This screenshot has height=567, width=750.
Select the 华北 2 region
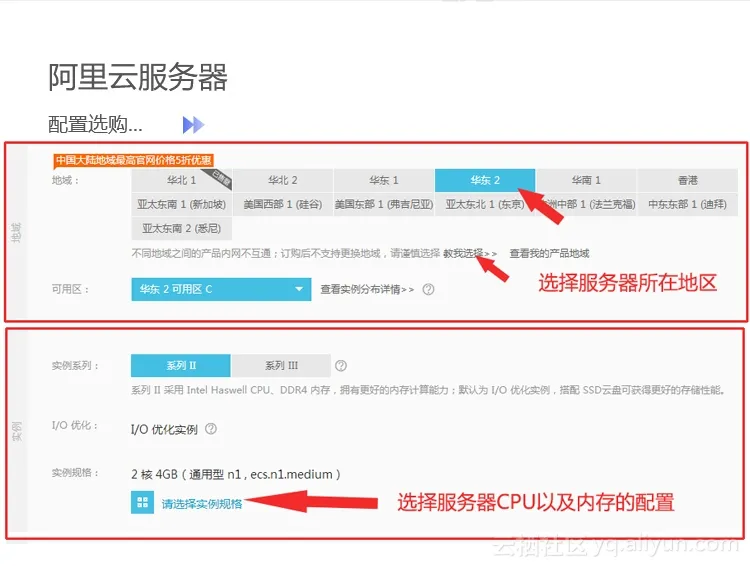tap(283, 180)
